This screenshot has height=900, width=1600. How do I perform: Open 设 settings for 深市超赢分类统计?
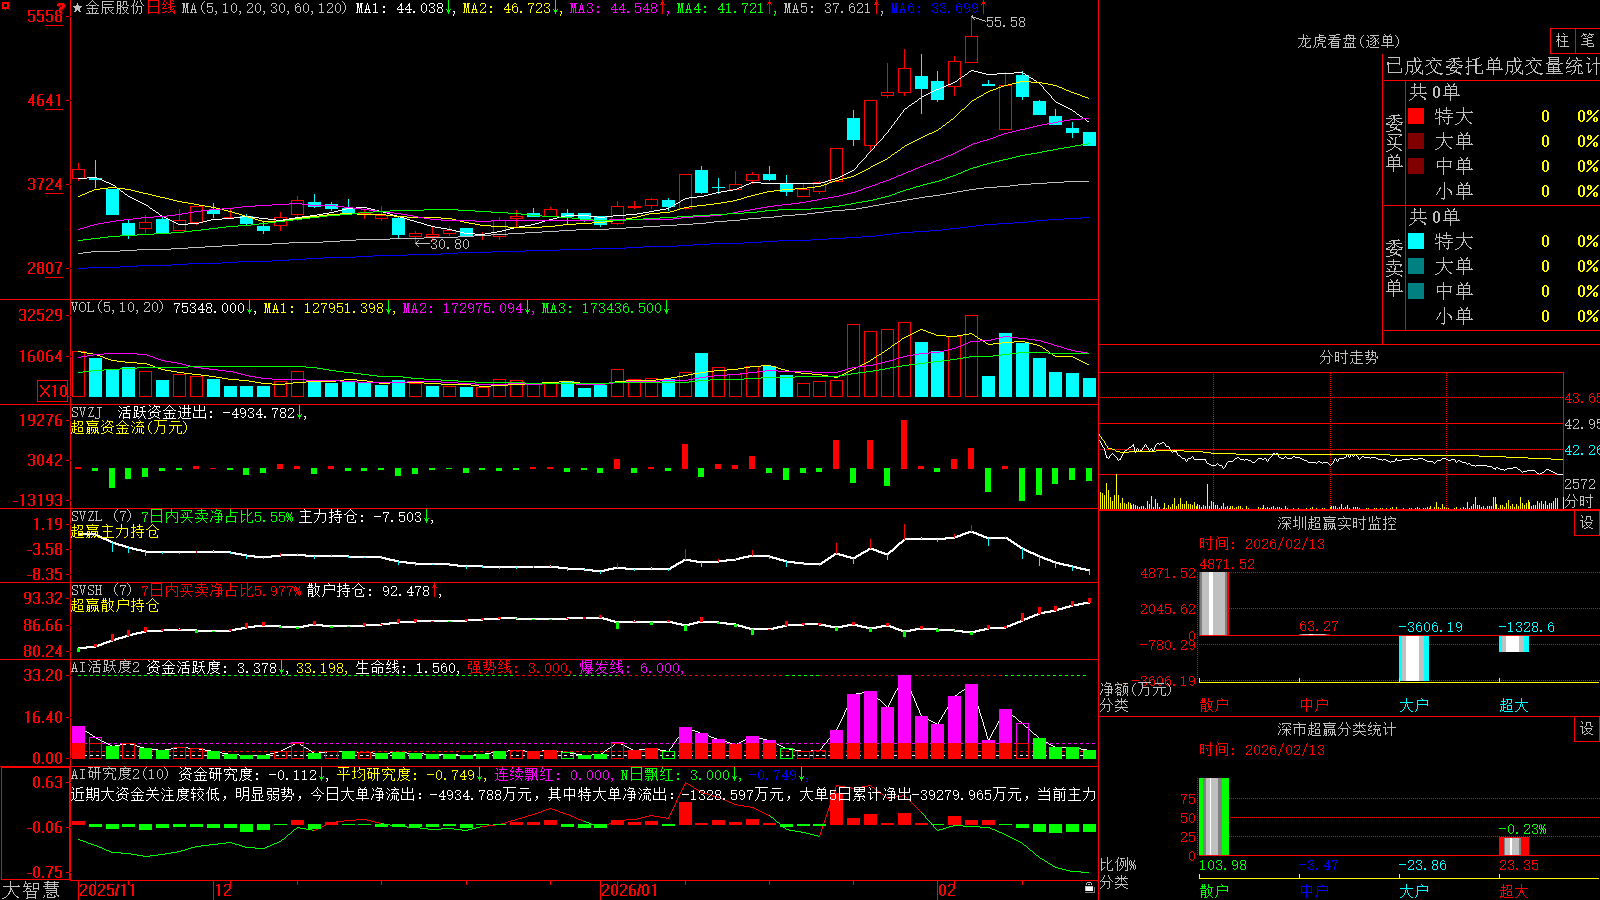1587,729
